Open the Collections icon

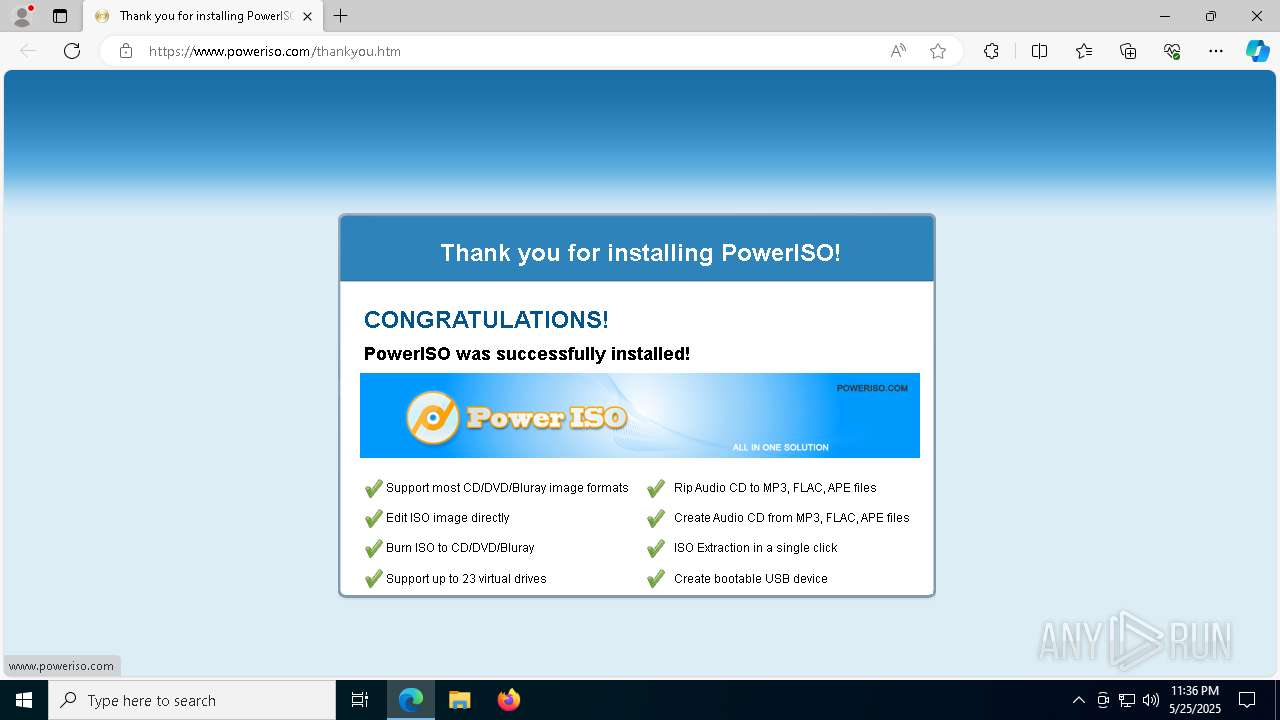point(1128,51)
